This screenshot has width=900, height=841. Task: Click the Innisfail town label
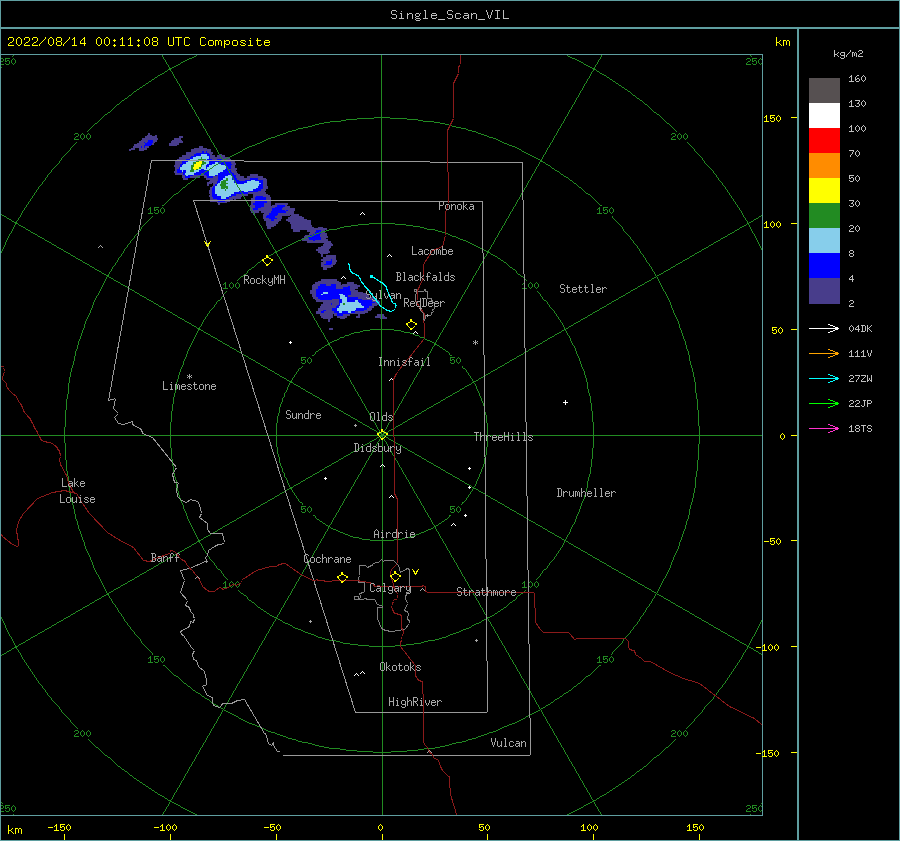tap(404, 362)
